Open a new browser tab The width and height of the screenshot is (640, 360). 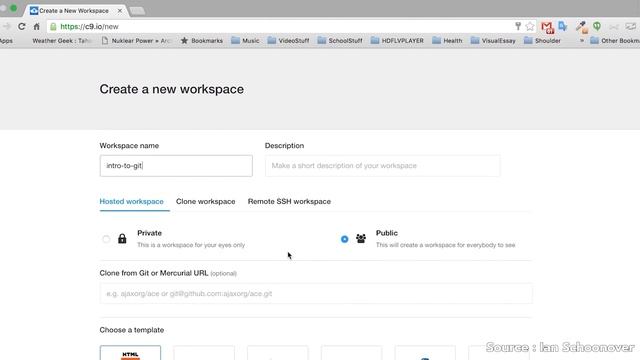pos(137,11)
